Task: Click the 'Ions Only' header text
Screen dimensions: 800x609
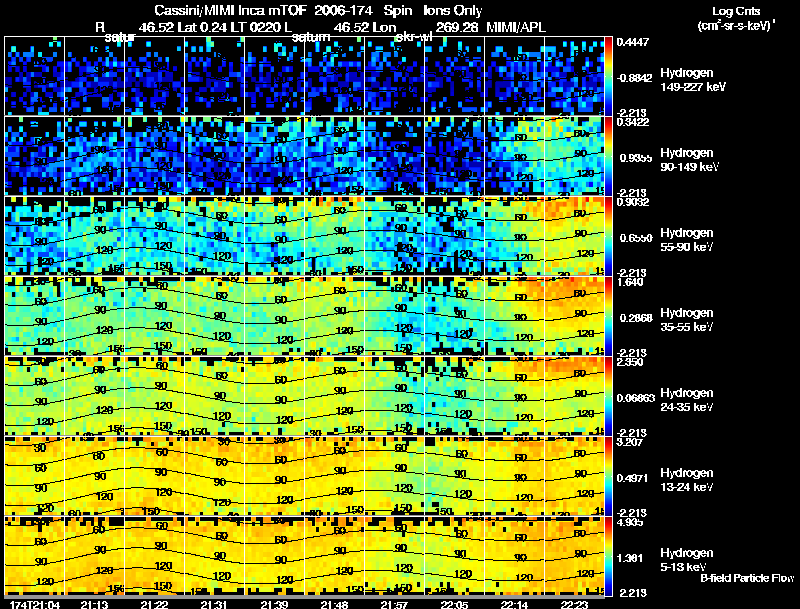Action: click(452, 10)
